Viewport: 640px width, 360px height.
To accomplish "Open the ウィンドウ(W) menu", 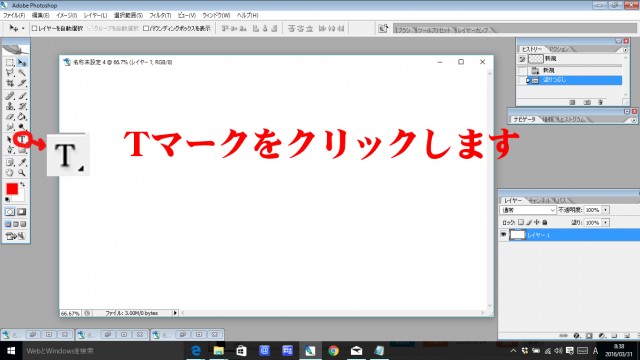I will [x=216, y=15].
